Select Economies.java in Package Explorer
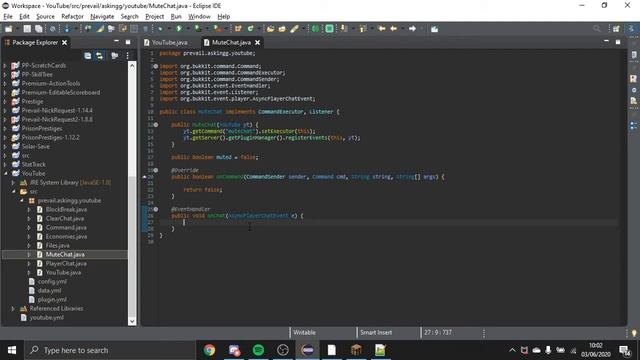 (x=66, y=236)
